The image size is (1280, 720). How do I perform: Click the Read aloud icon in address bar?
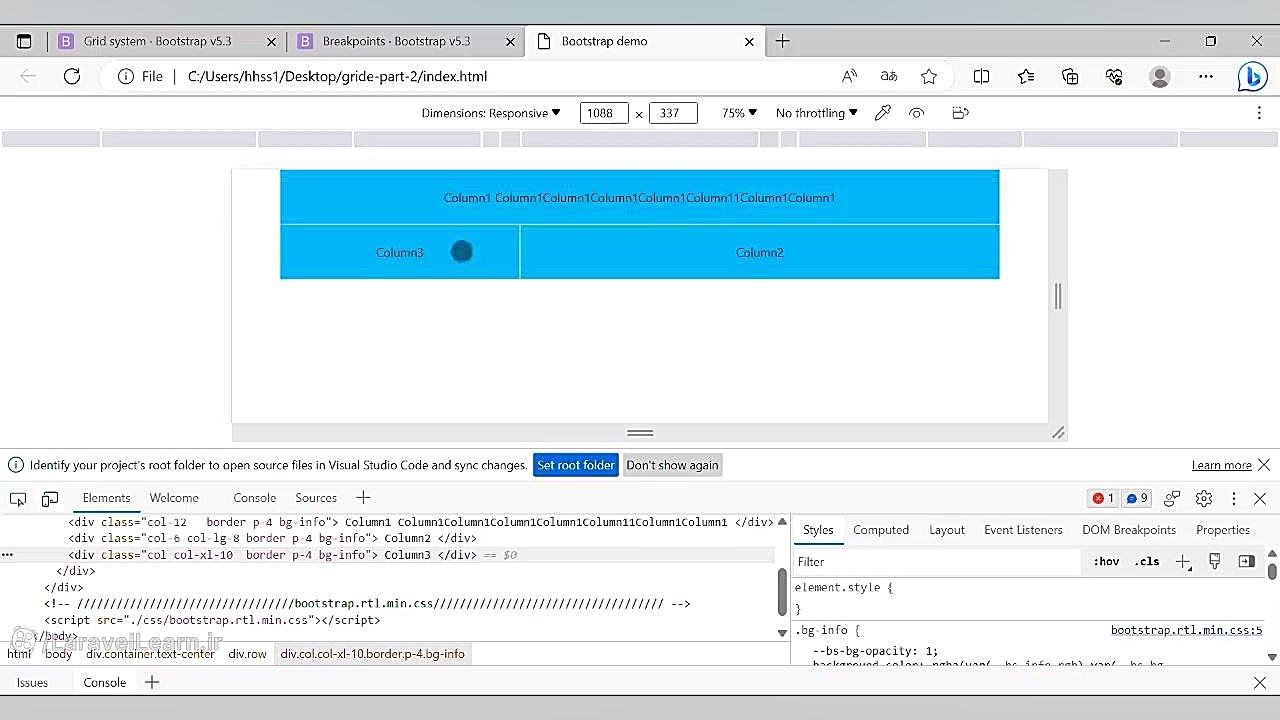tap(849, 76)
